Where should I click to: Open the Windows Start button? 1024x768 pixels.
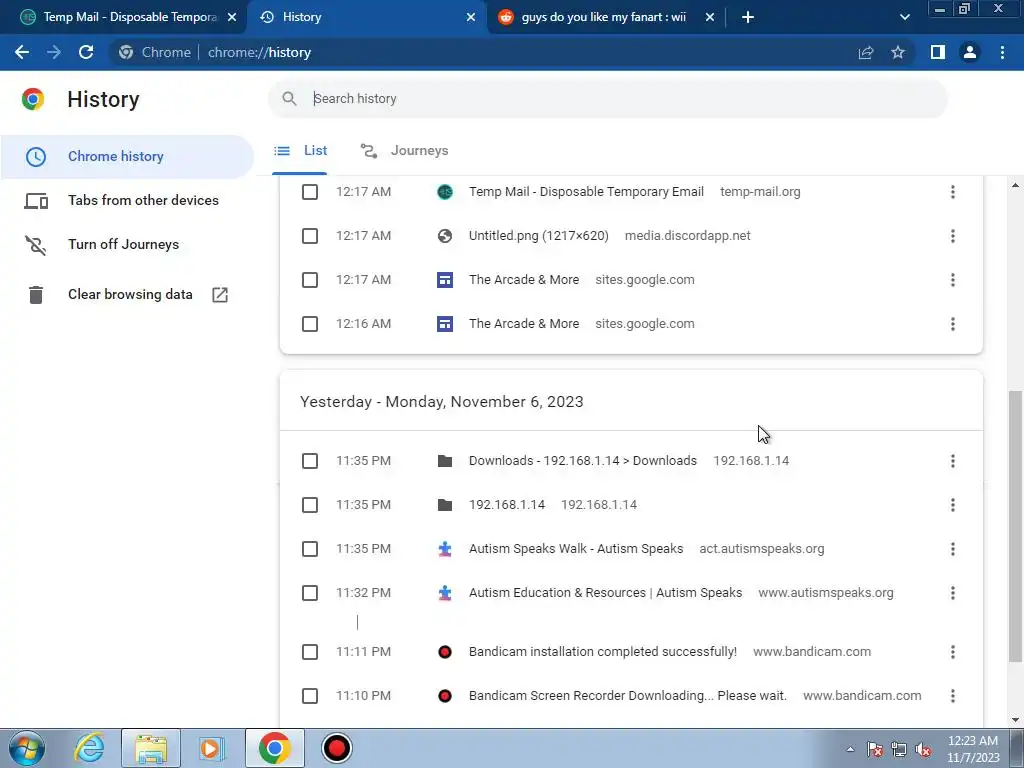[27, 748]
